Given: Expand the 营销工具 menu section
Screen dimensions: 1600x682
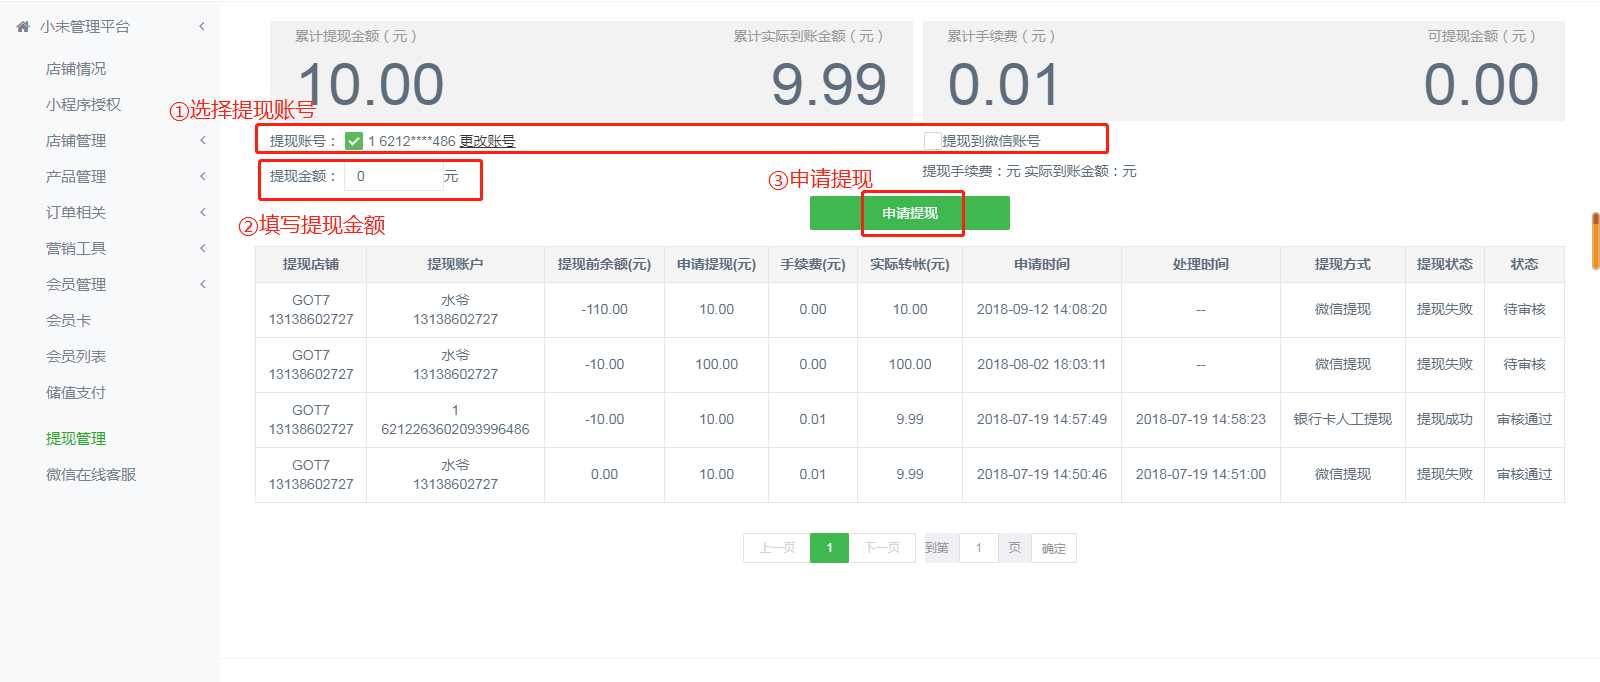Looking at the screenshot, I should [x=202, y=249].
